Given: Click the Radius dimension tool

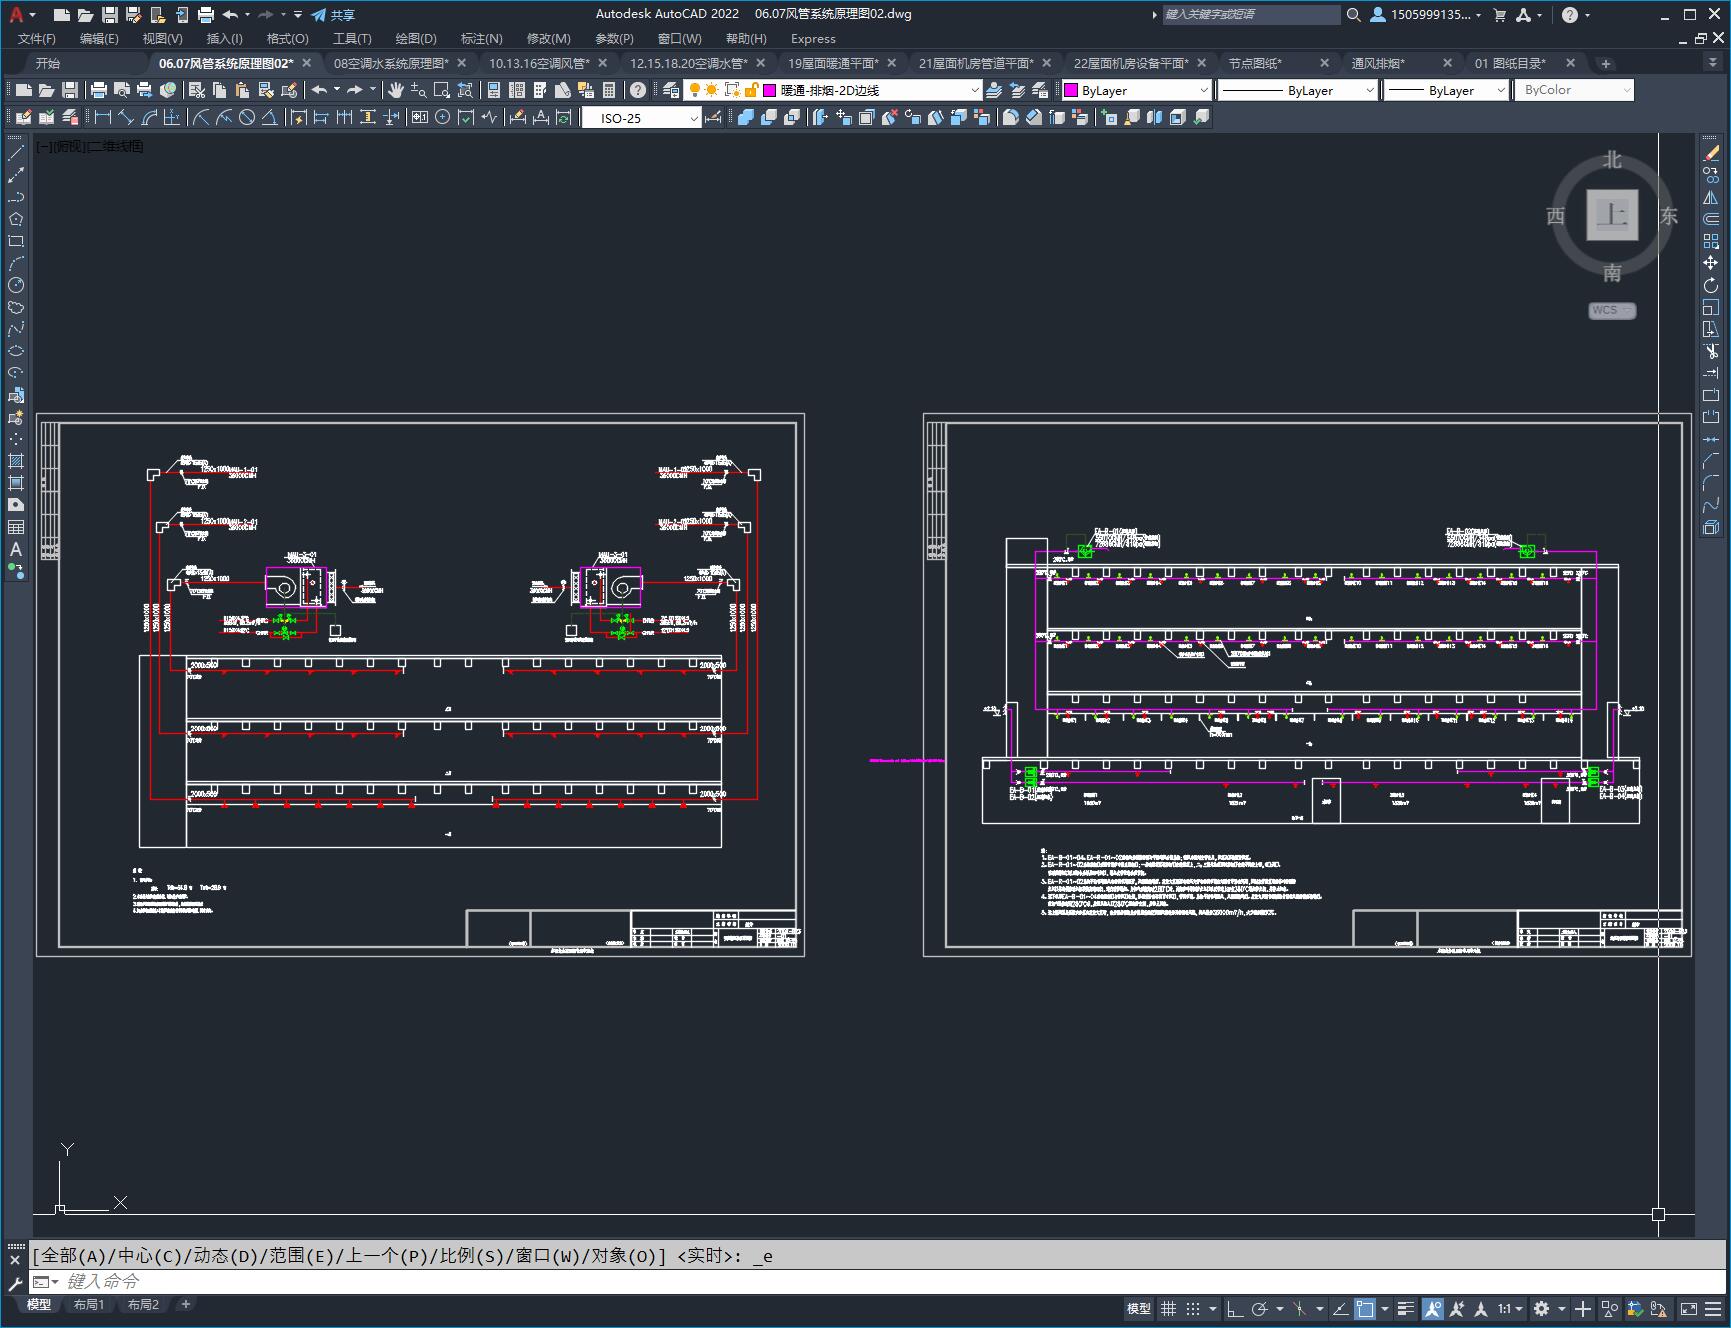Looking at the screenshot, I should point(201,117).
